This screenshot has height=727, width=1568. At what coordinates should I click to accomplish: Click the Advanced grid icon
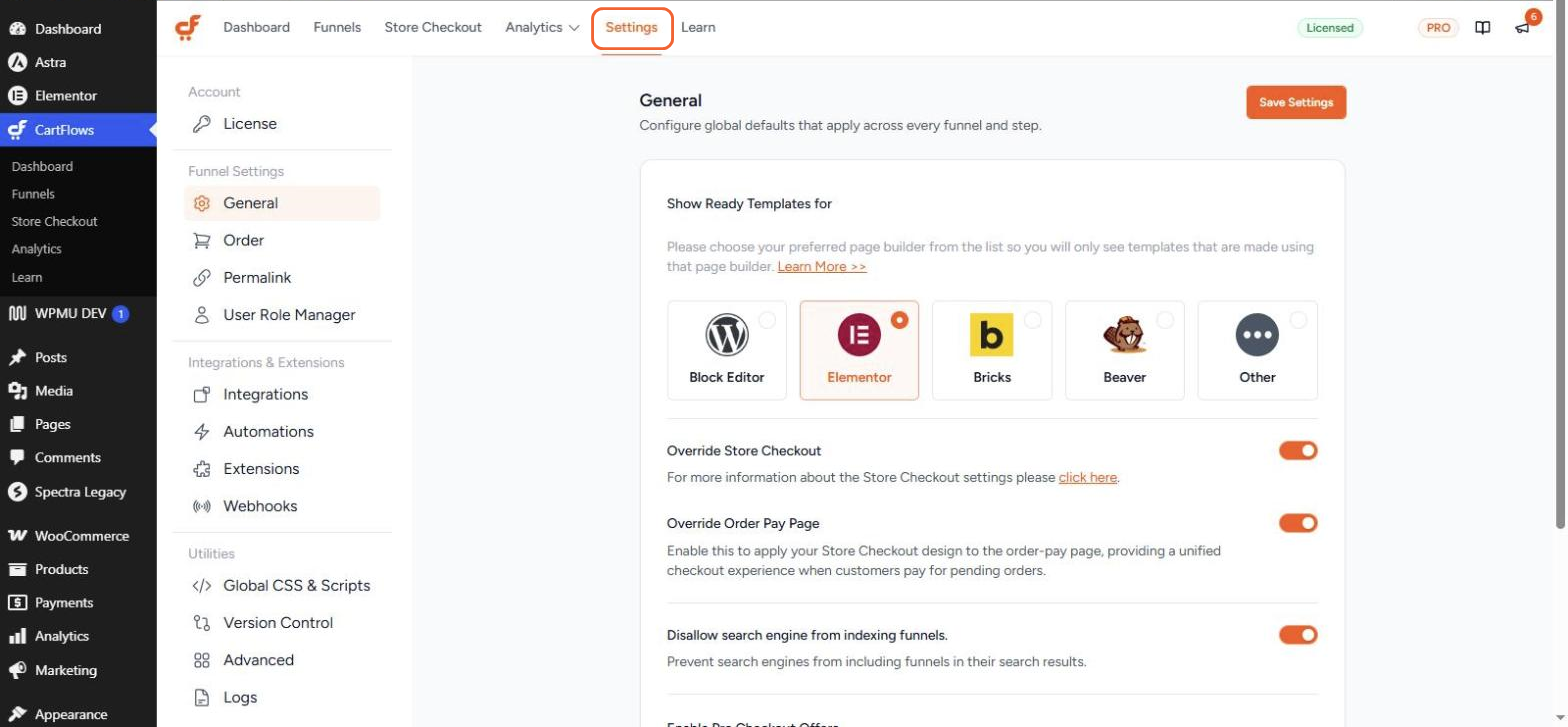pos(202,660)
